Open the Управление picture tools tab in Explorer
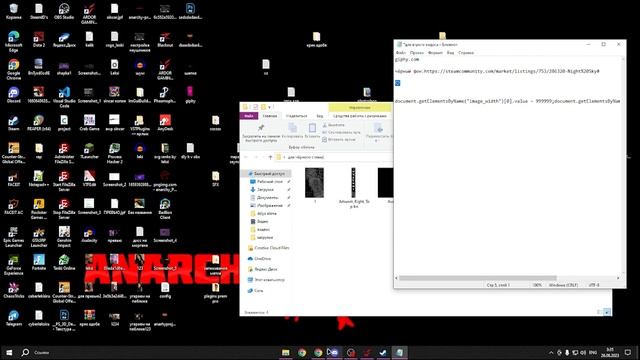Viewport: 640px width, 360px height. coord(360,108)
